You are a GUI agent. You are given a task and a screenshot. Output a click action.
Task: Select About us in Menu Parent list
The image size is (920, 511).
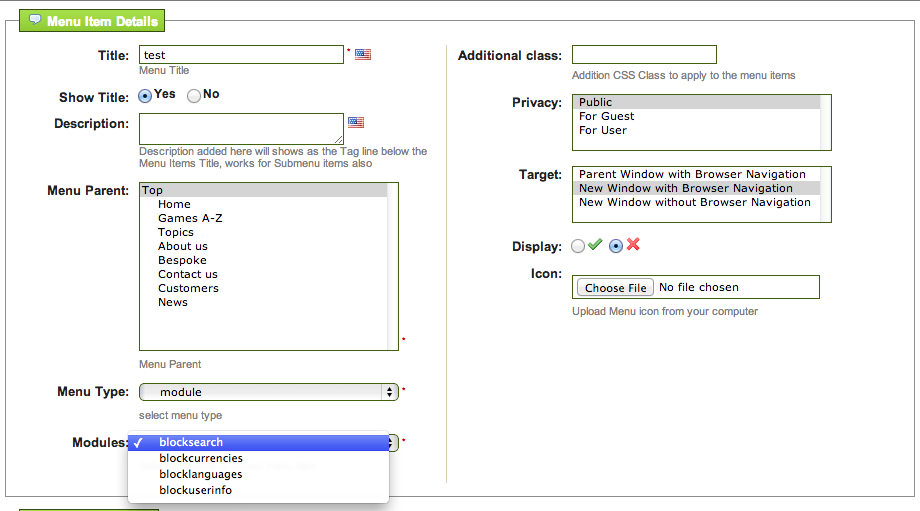263,246
